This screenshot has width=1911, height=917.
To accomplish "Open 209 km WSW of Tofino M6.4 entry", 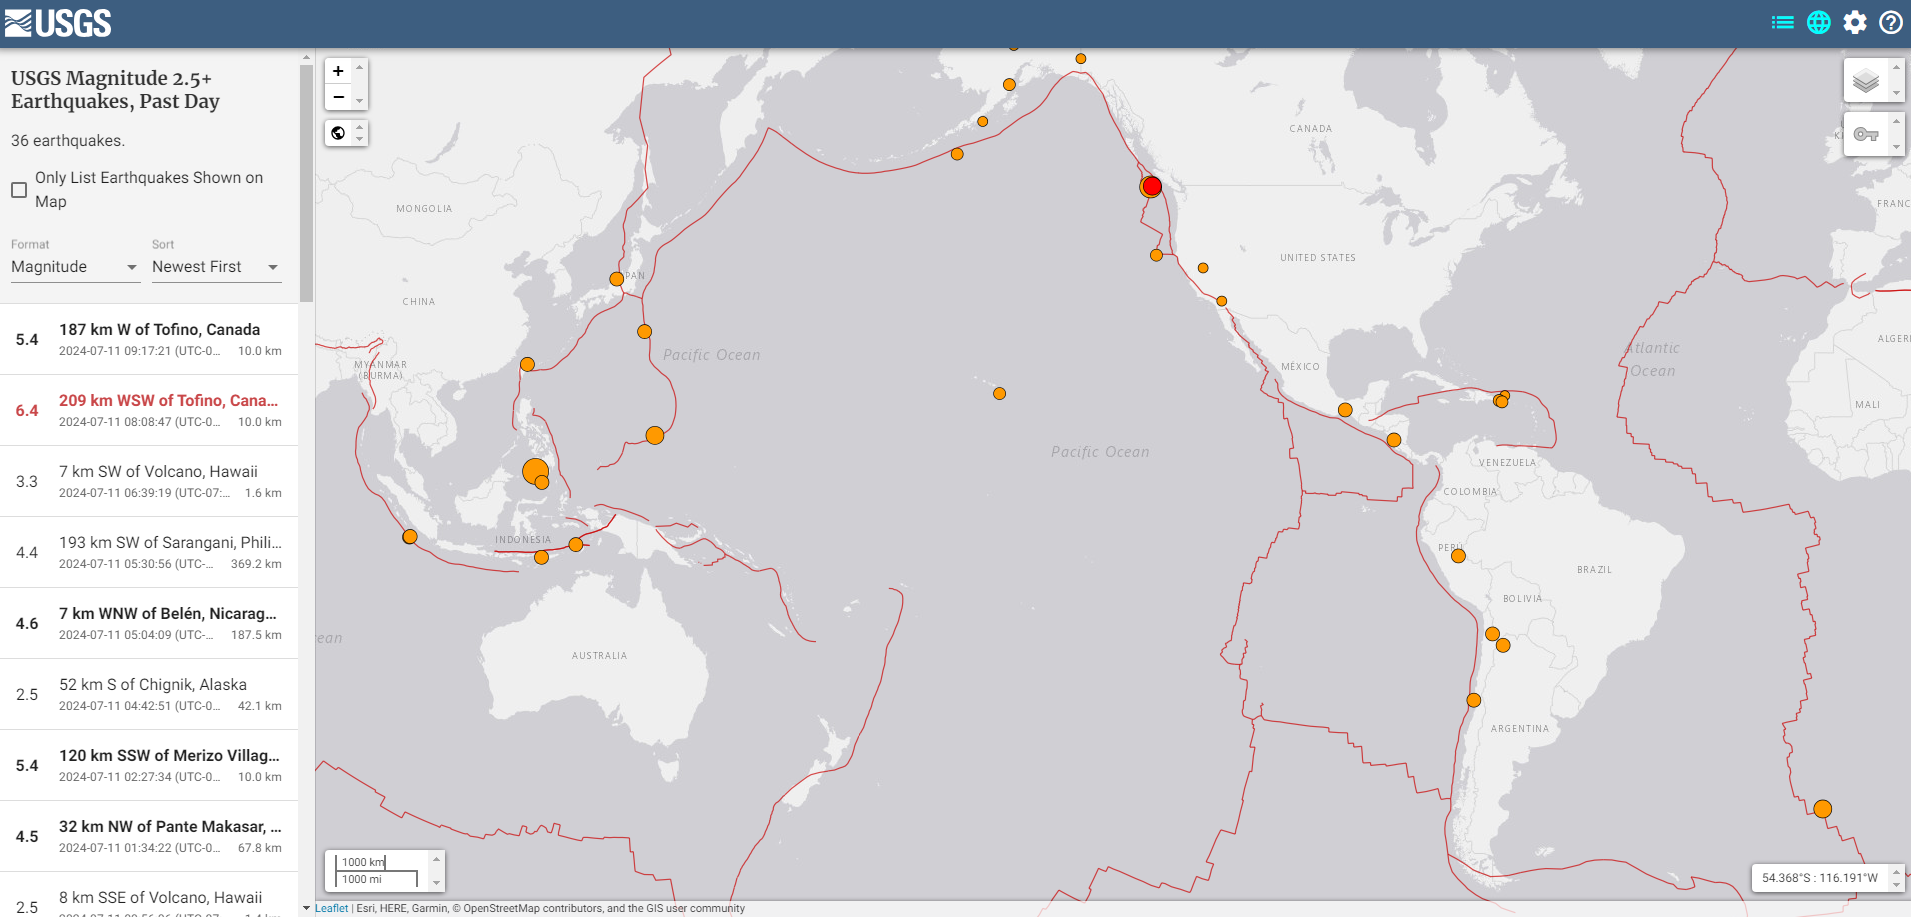I will point(149,410).
